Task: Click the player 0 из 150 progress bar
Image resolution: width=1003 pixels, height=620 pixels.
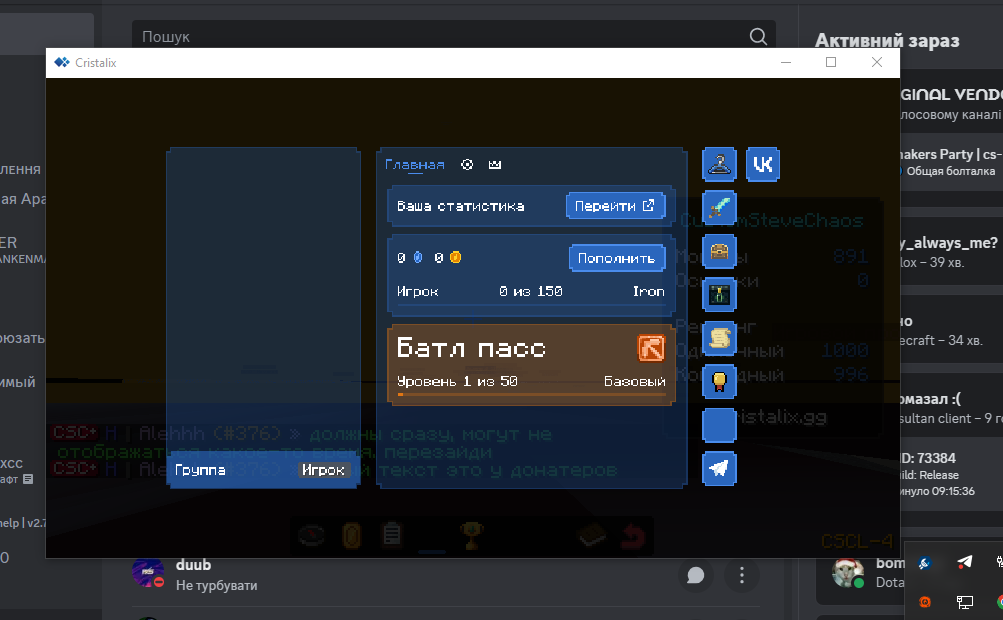Action: point(531,305)
